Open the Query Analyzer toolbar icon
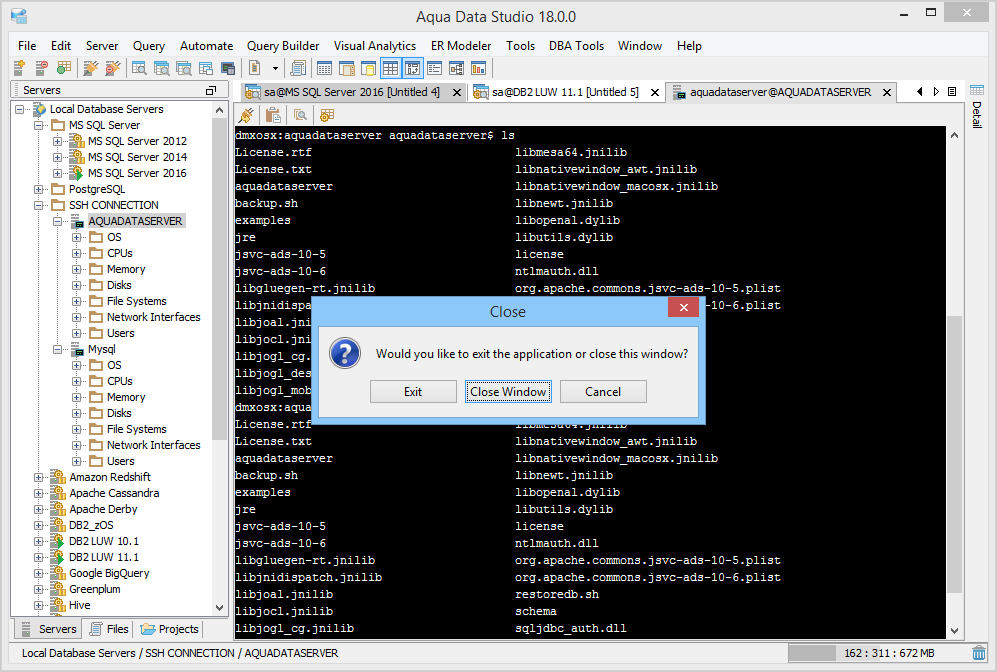 coord(139,68)
